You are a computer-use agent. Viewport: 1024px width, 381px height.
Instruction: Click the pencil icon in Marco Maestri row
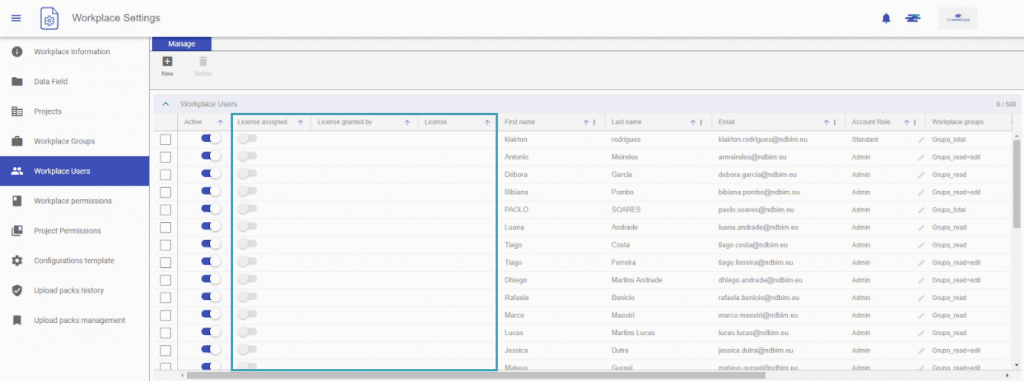921,315
